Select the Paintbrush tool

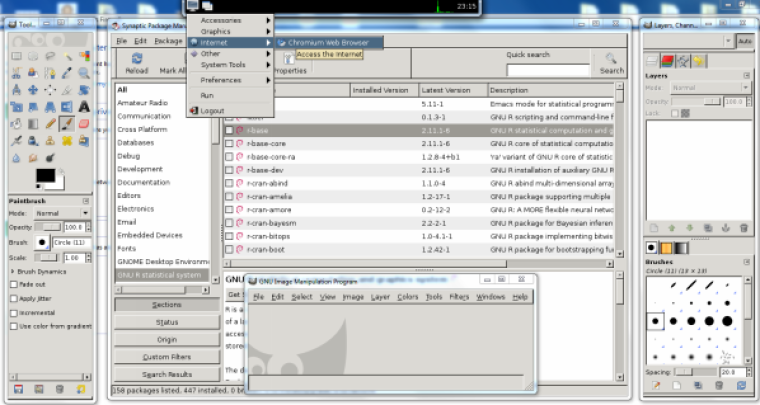(67, 124)
